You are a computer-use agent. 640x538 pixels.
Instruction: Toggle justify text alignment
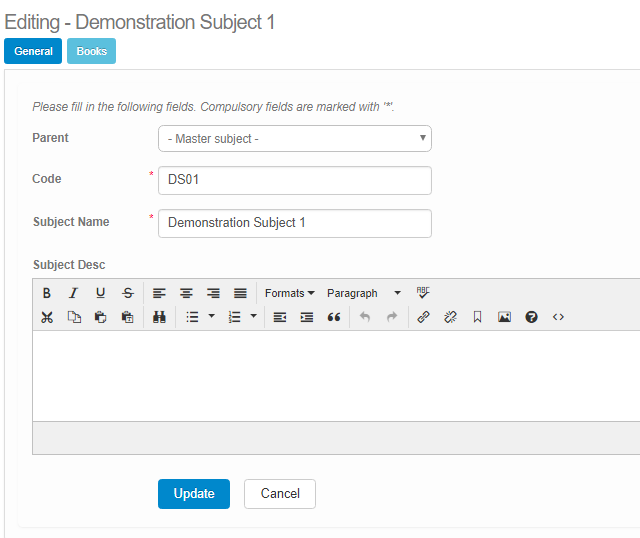click(x=240, y=293)
